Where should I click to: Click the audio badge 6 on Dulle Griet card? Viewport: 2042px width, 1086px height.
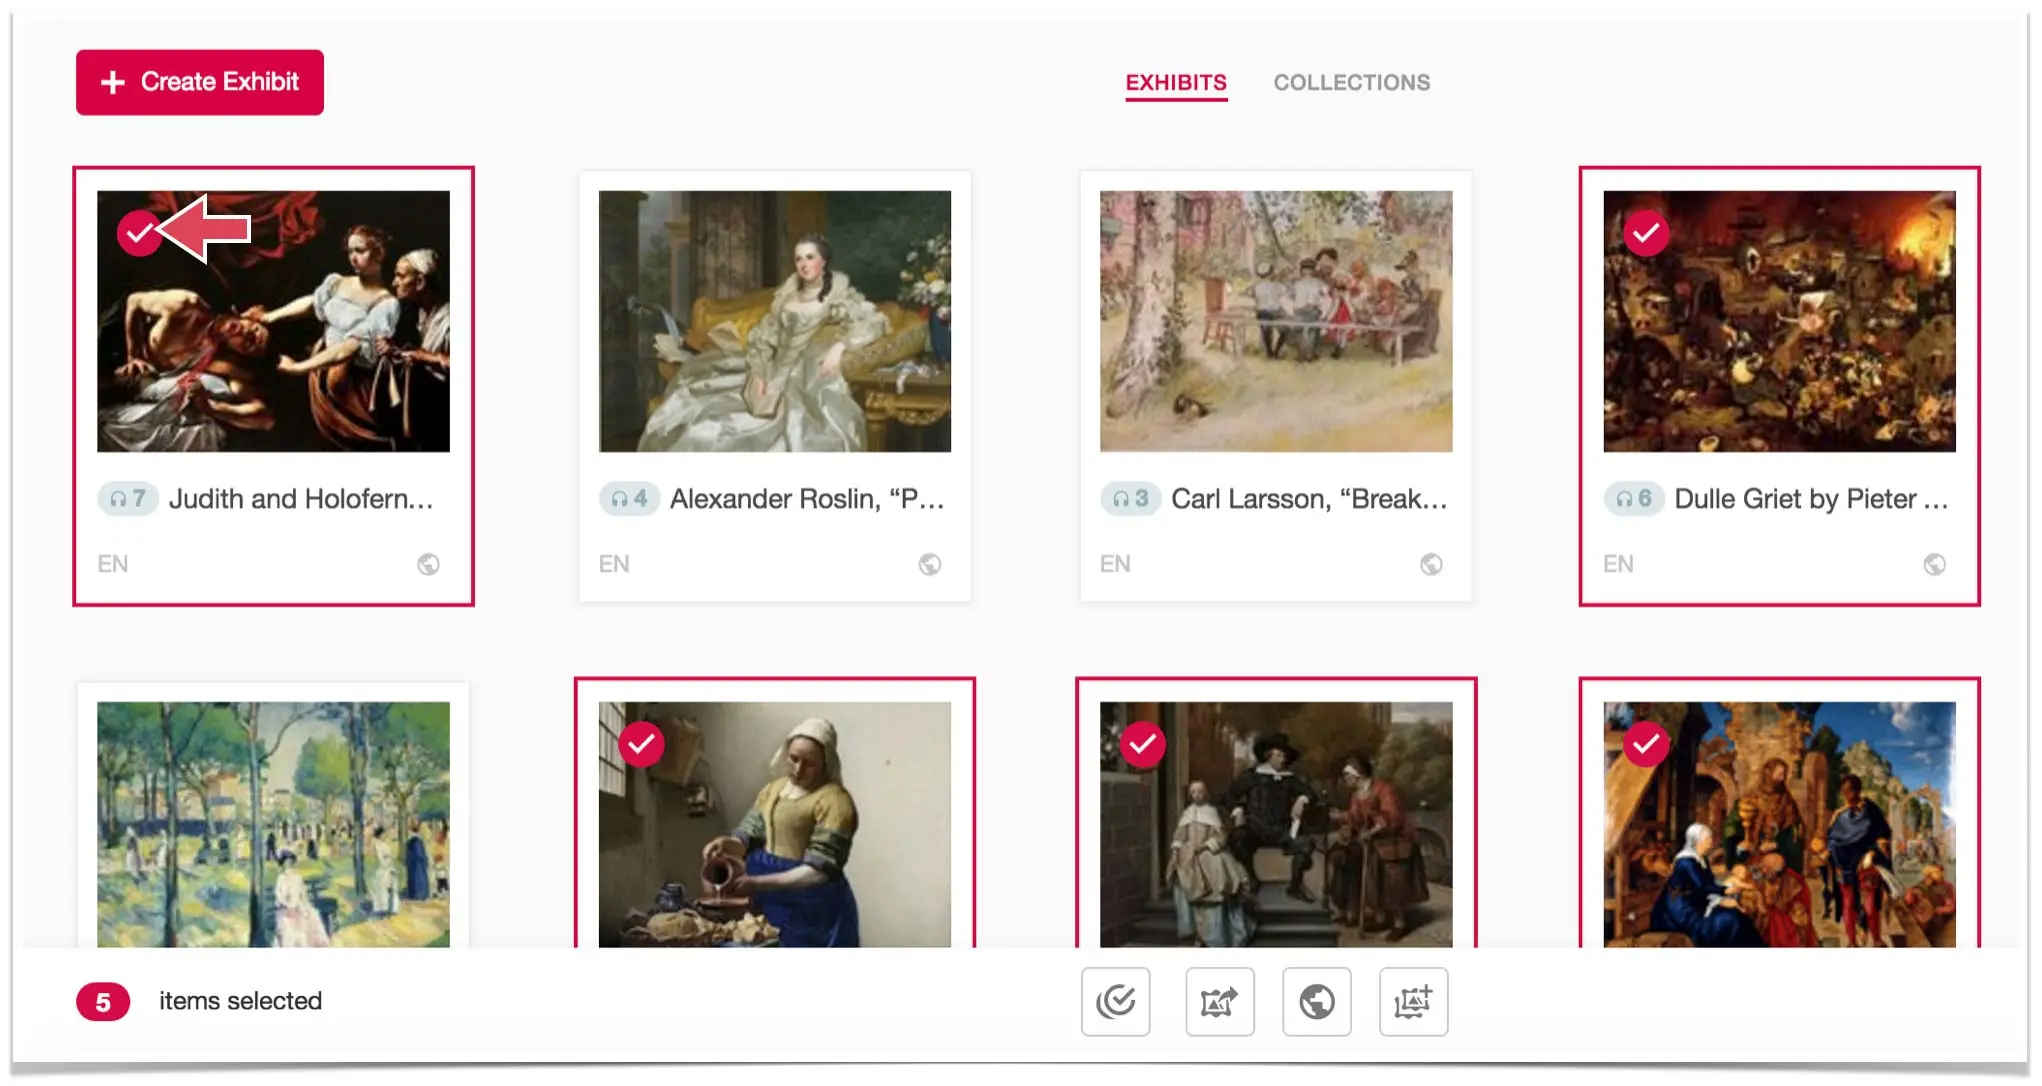click(x=1634, y=498)
